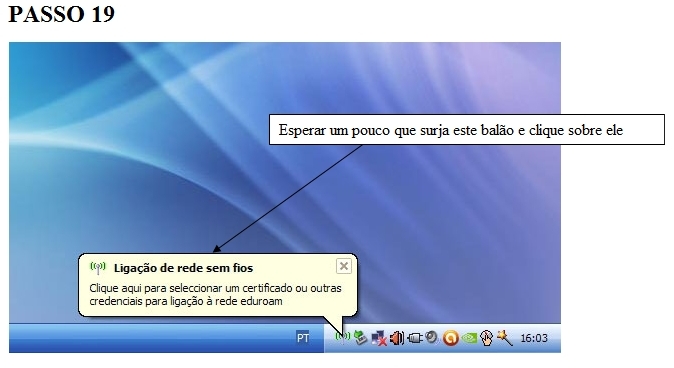Viewport: 674px width, 368px height.
Task: Click the touchpad hand pointer tray icon
Action: pos(487,338)
